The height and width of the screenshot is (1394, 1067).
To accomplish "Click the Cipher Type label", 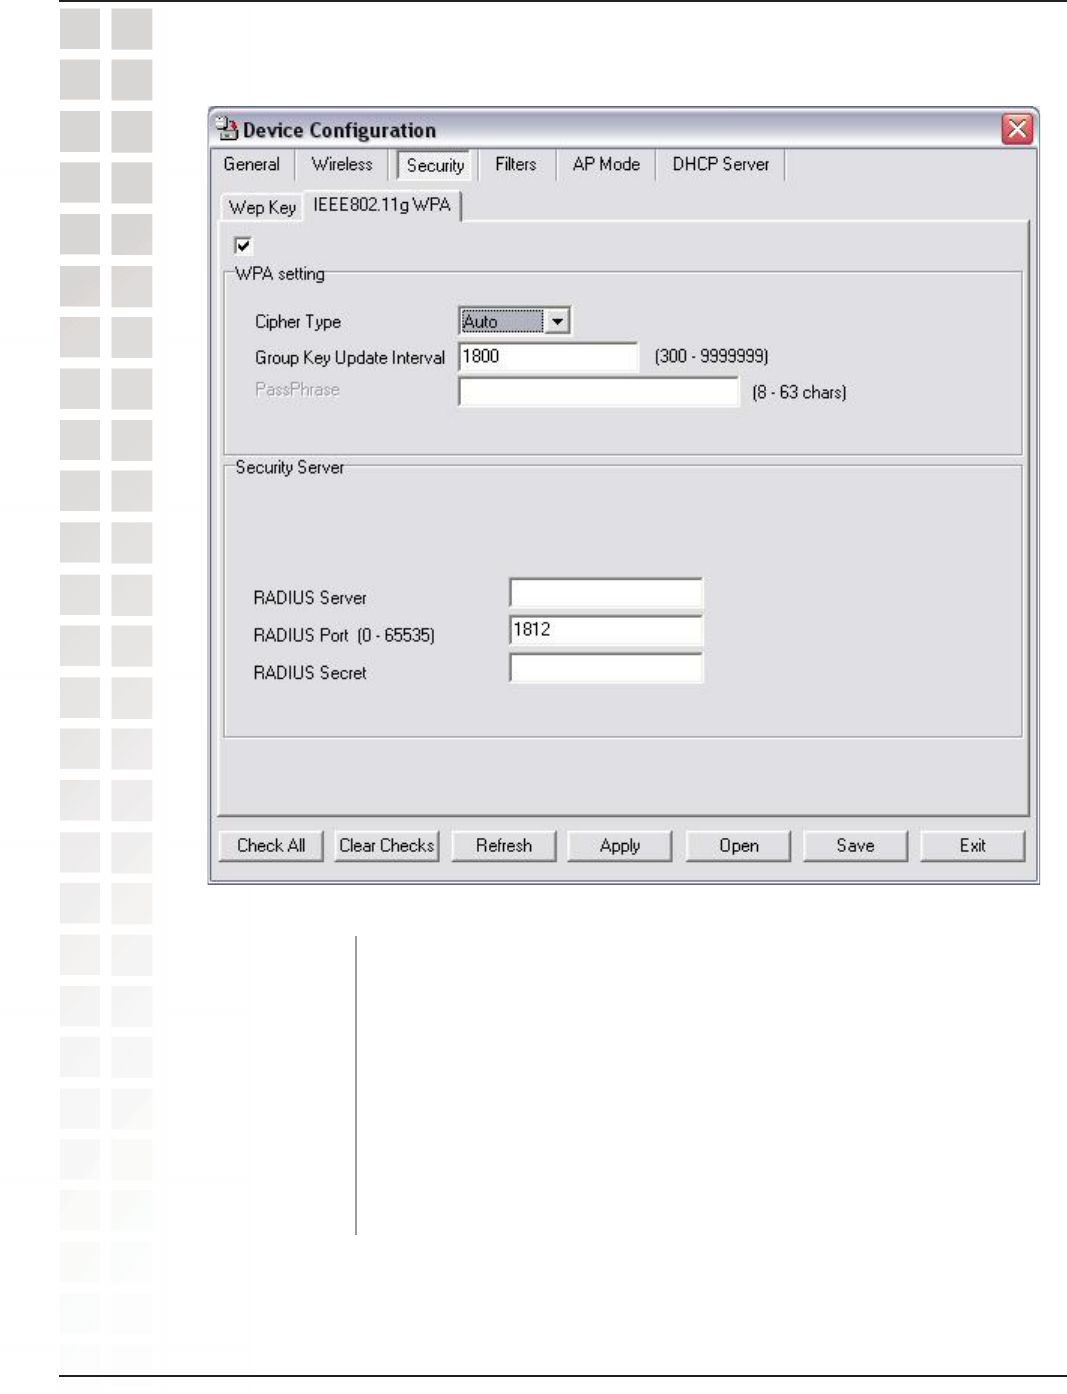I will click(x=298, y=322).
